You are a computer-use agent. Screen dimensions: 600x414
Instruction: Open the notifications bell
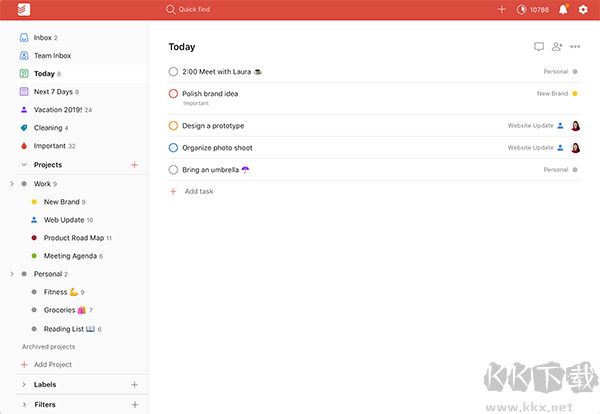click(563, 10)
